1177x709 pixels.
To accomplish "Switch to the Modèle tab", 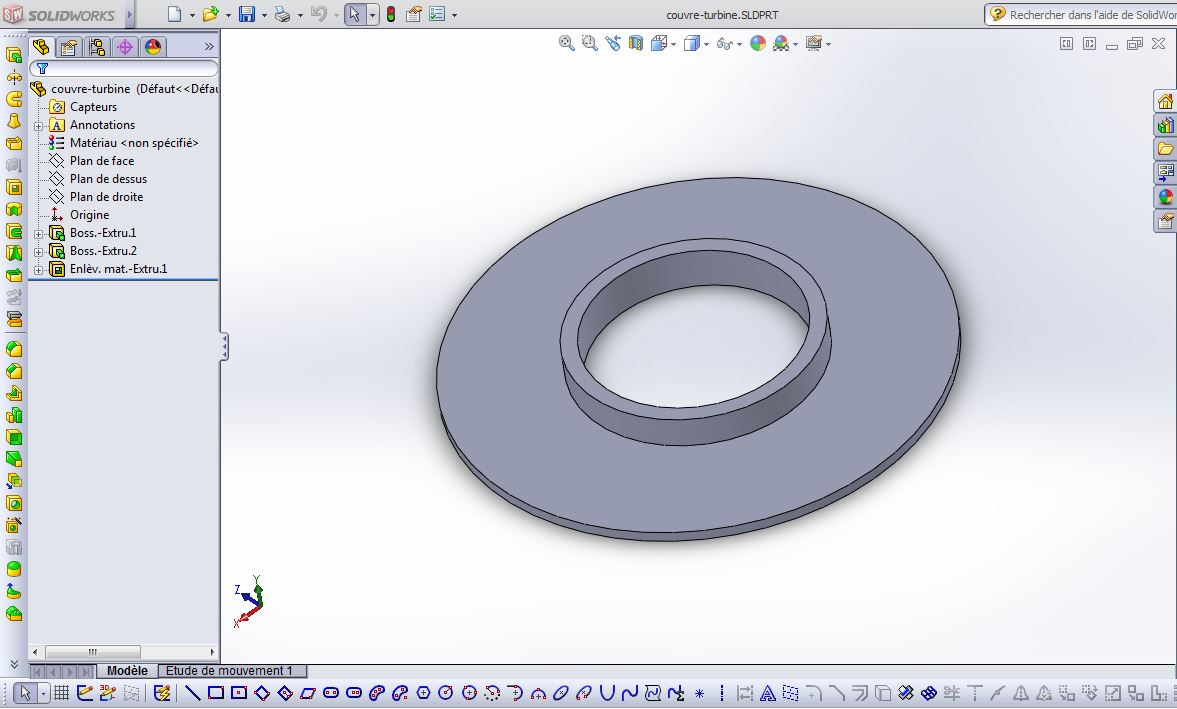I will click(127, 671).
